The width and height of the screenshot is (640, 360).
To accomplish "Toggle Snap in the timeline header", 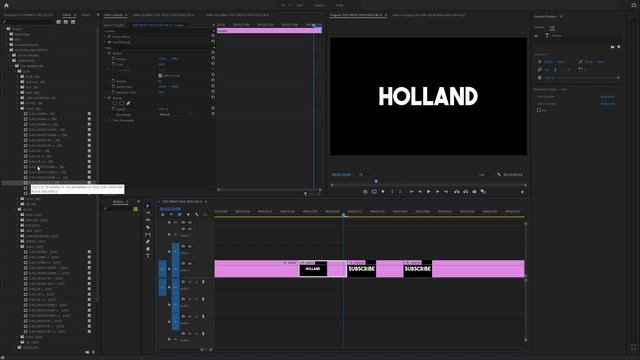I will pos(171,215).
